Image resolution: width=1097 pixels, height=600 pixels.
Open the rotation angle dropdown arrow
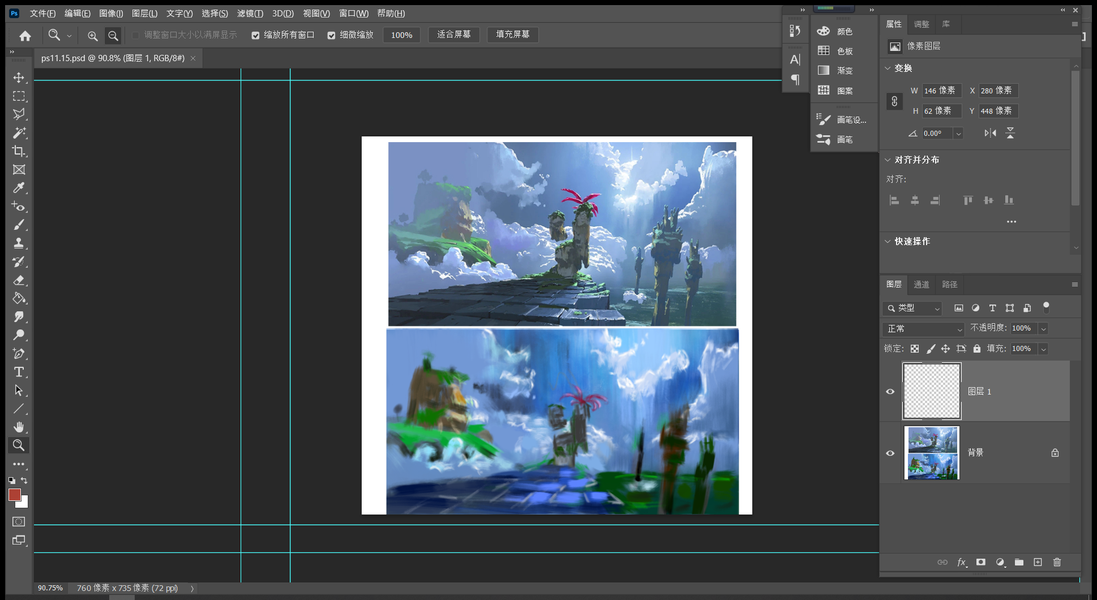958,134
